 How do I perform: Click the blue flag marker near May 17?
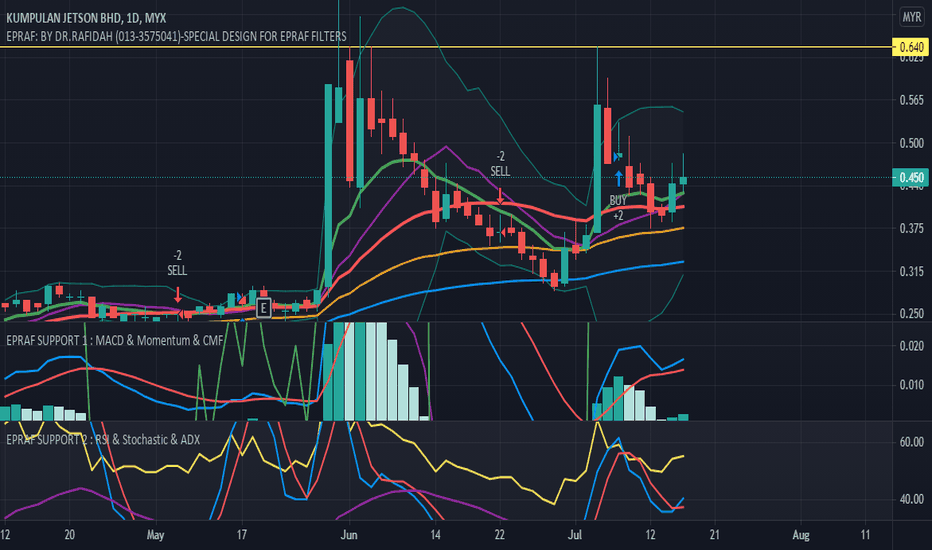[x=240, y=297]
